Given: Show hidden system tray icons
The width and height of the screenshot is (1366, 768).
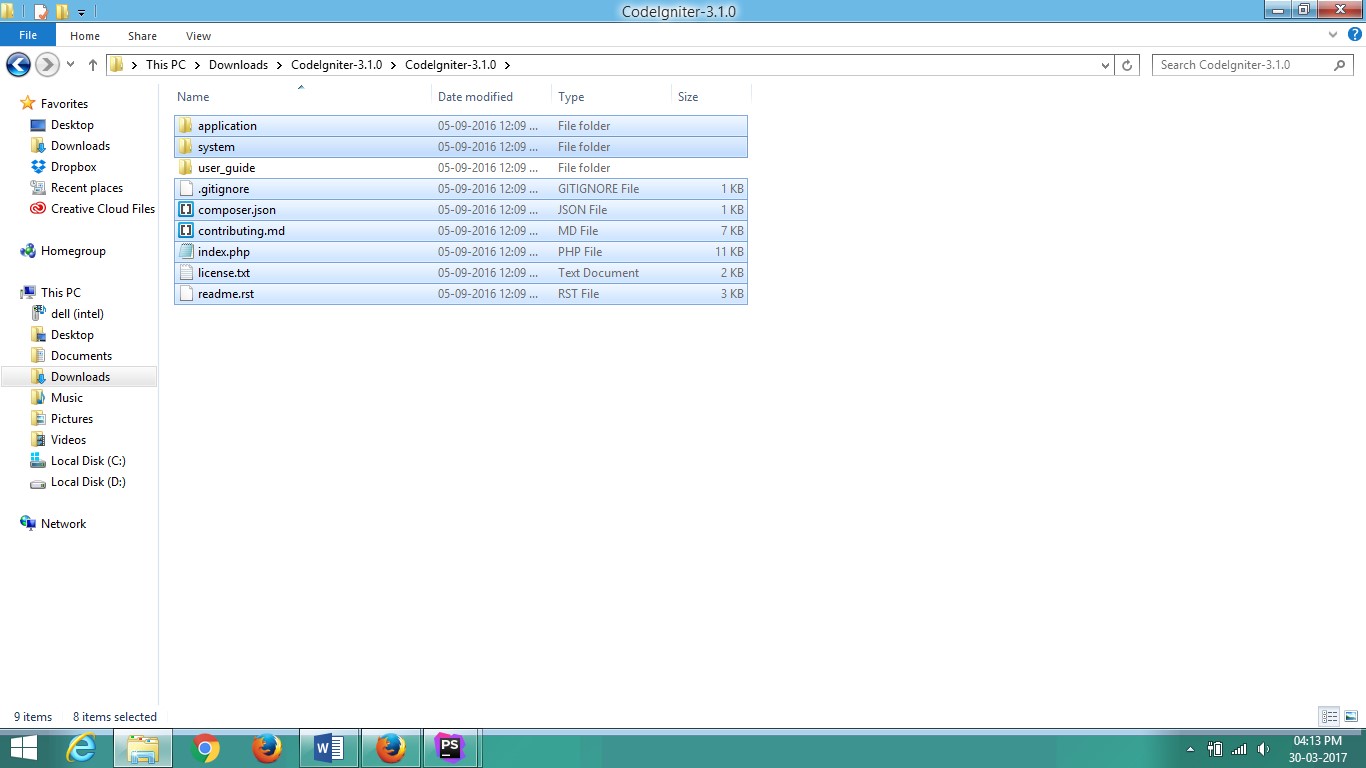Looking at the screenshot, I should (x=1190, y=748).
